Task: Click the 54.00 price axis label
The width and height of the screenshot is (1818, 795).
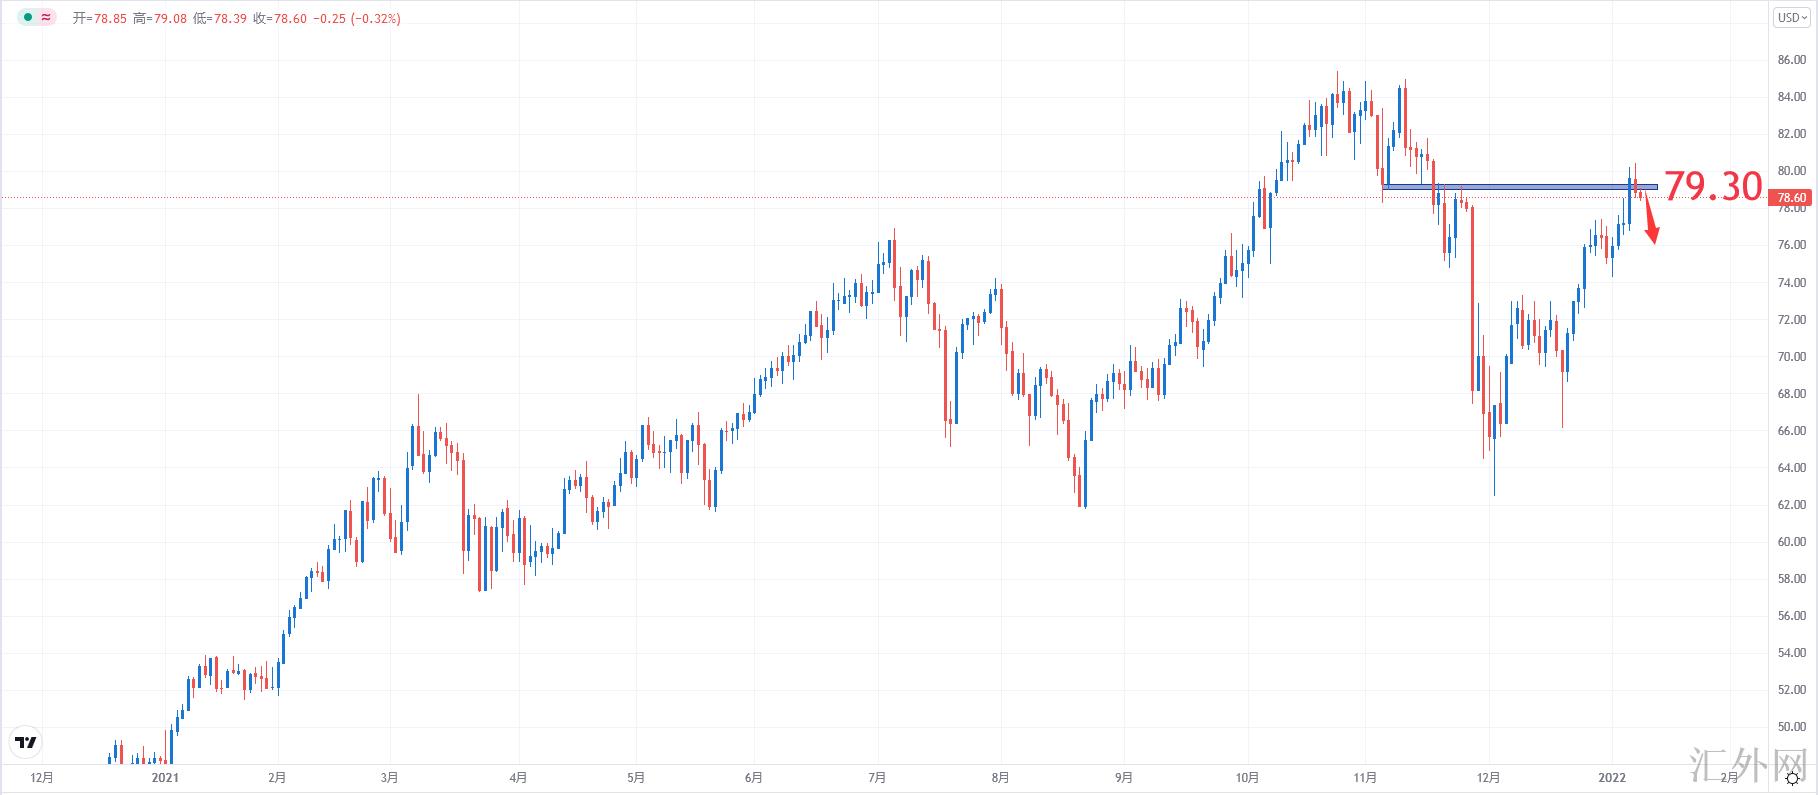Action: point(1791,653)
